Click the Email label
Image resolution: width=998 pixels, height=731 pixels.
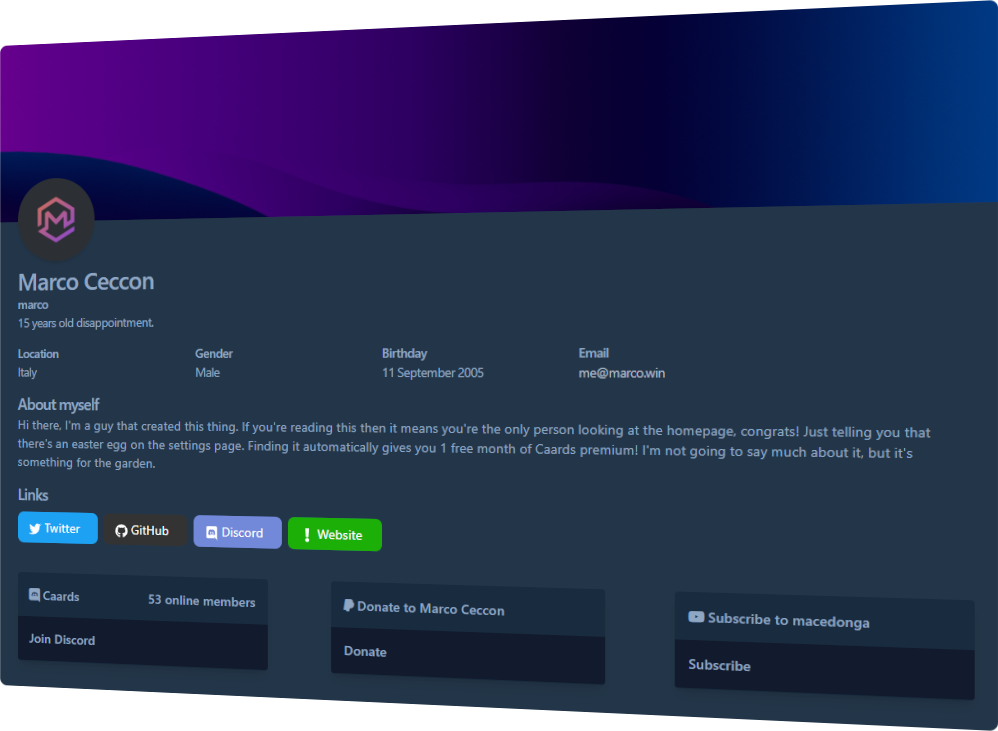pos(594,353)
